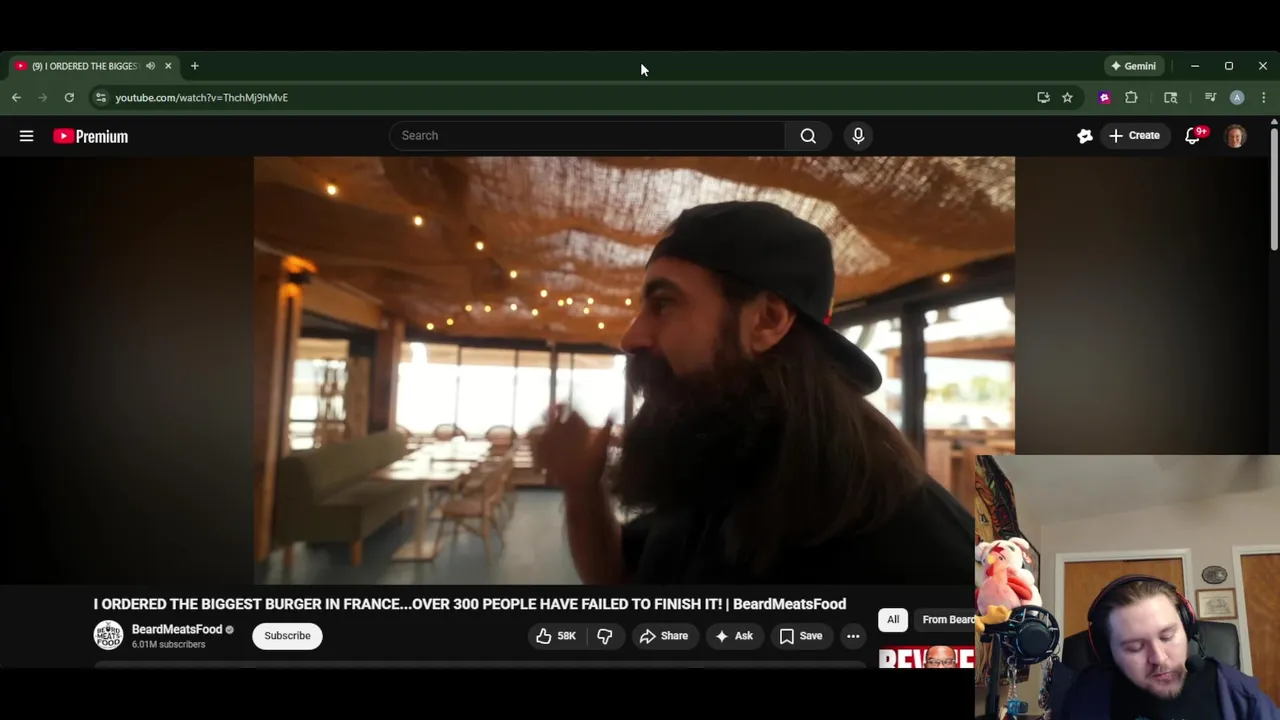Click the badge icon left of Create

(1085, 136)
